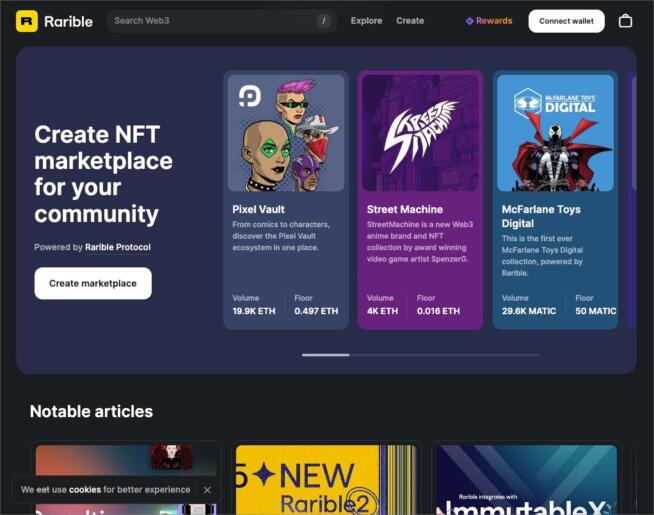Click the Pixel Vault logo on card image

click(x=249, y=95)
